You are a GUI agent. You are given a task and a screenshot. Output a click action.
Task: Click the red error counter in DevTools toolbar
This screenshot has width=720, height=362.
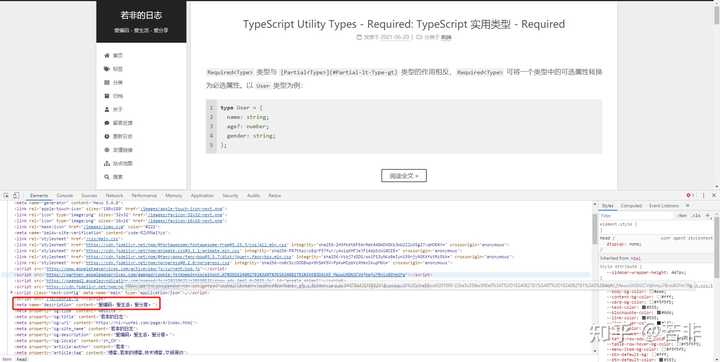(x=689, y=196)
